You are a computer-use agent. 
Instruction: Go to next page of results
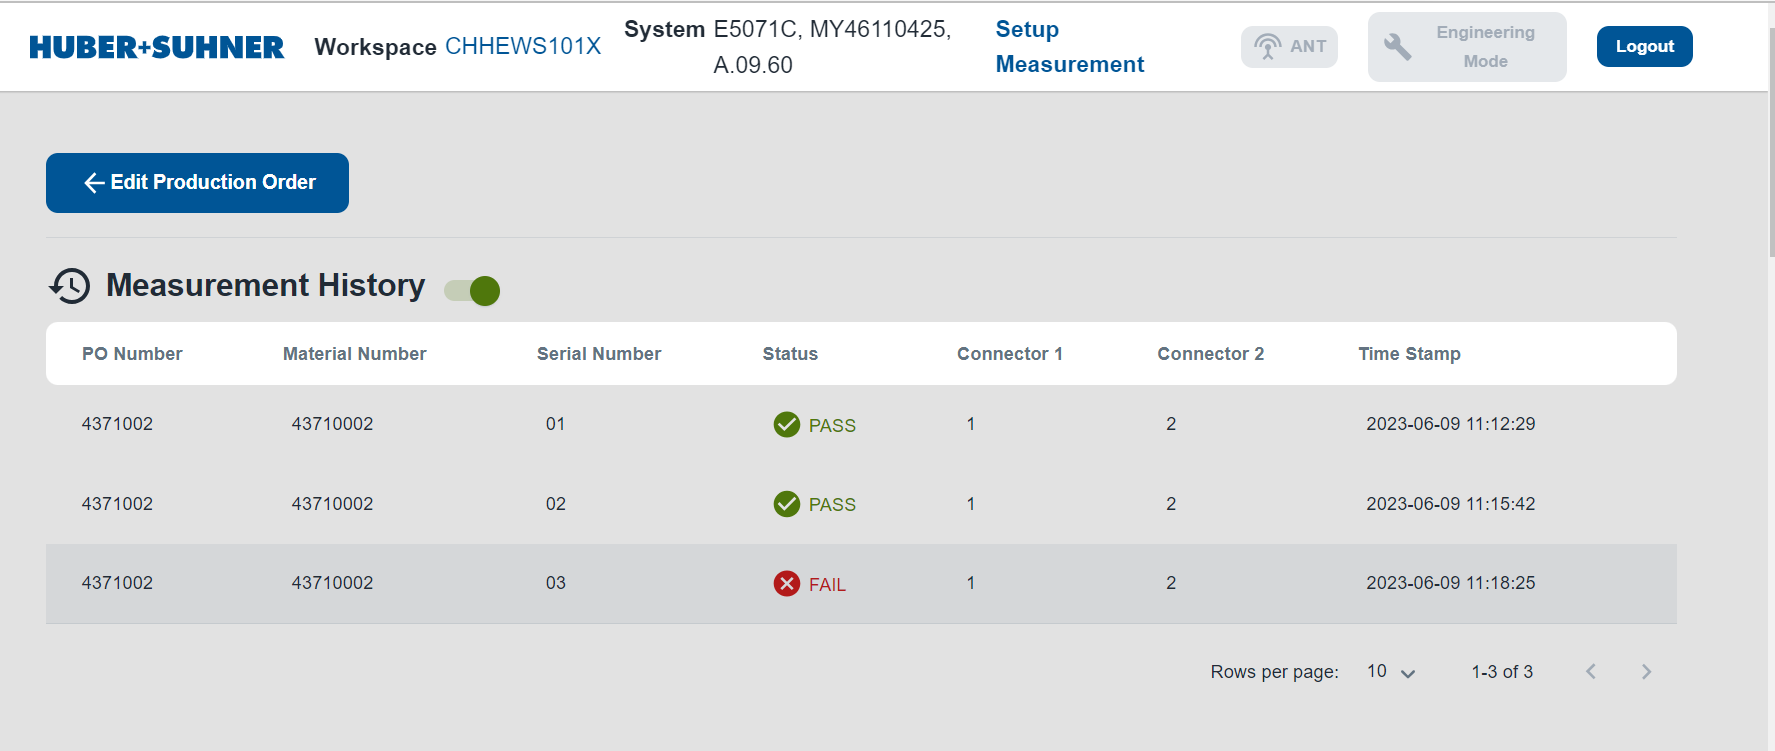[1646, 672]
